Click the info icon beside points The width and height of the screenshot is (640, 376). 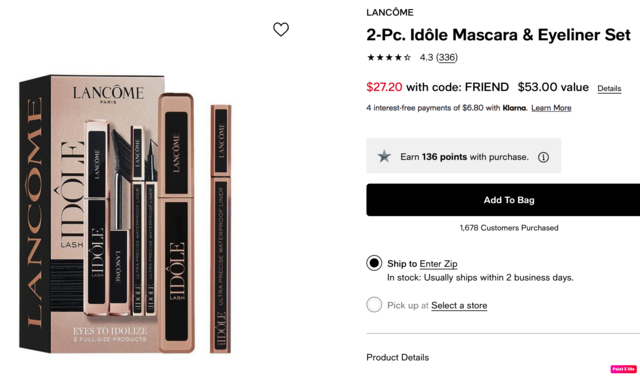[x=543, y=157]
